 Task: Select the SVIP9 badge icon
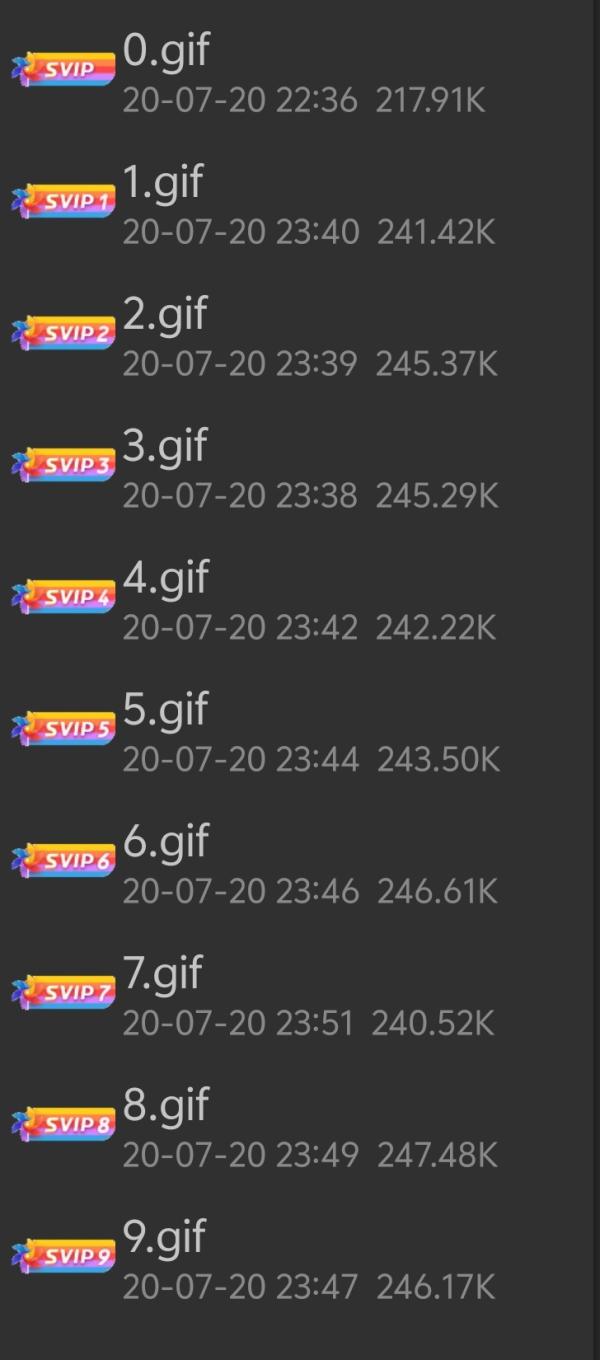coord(64,1257)
